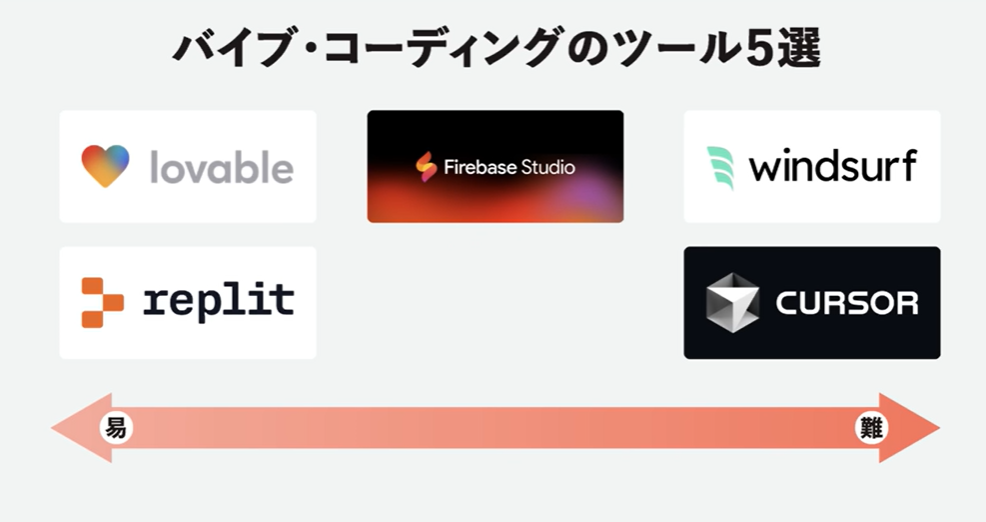This screenshot has height=522, width=986.
Task: Click the middle of the difficulty gradient bar
Action: pos(496,428)
